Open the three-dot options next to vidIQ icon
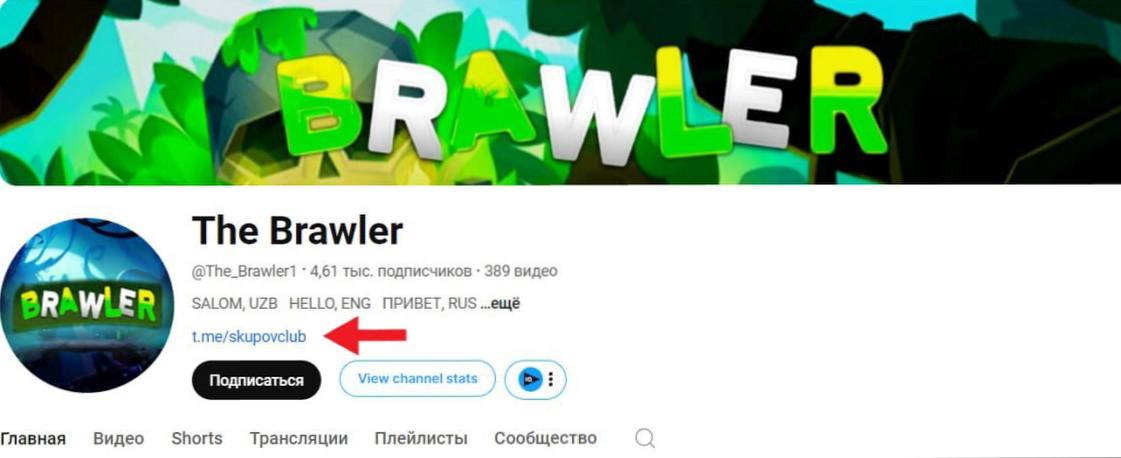 coord(550,379)
